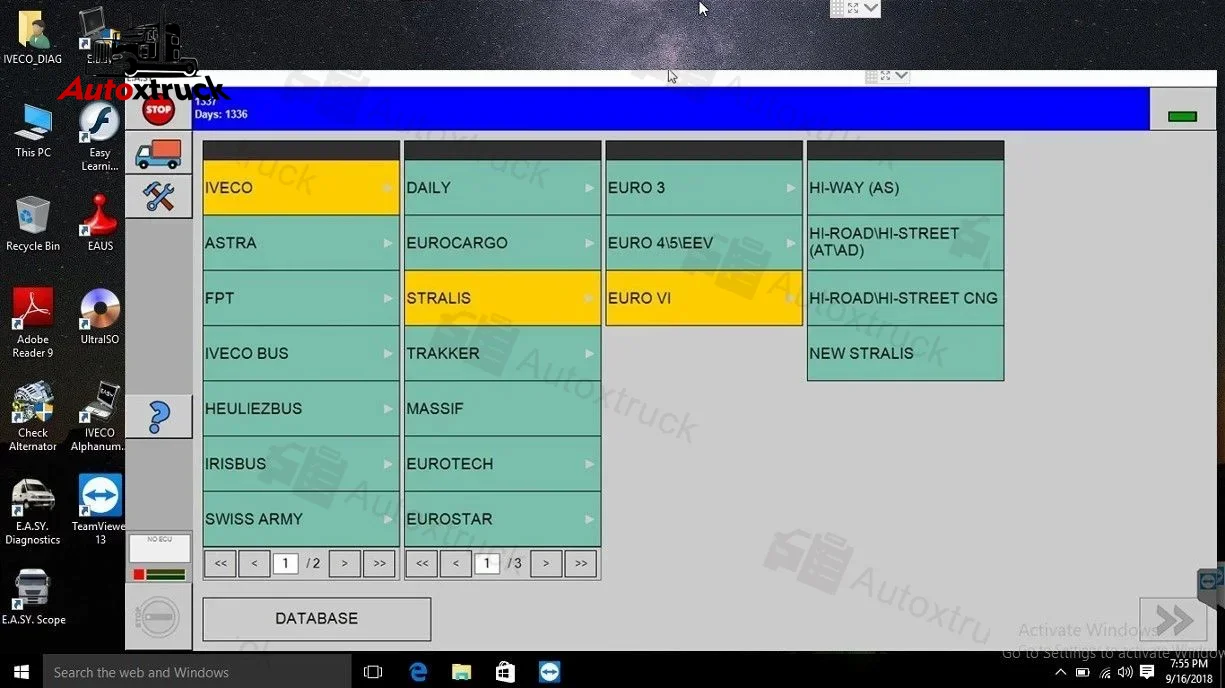Click the brand list page number field
This screenshot has height=688, width=1225.
(285, 563)
